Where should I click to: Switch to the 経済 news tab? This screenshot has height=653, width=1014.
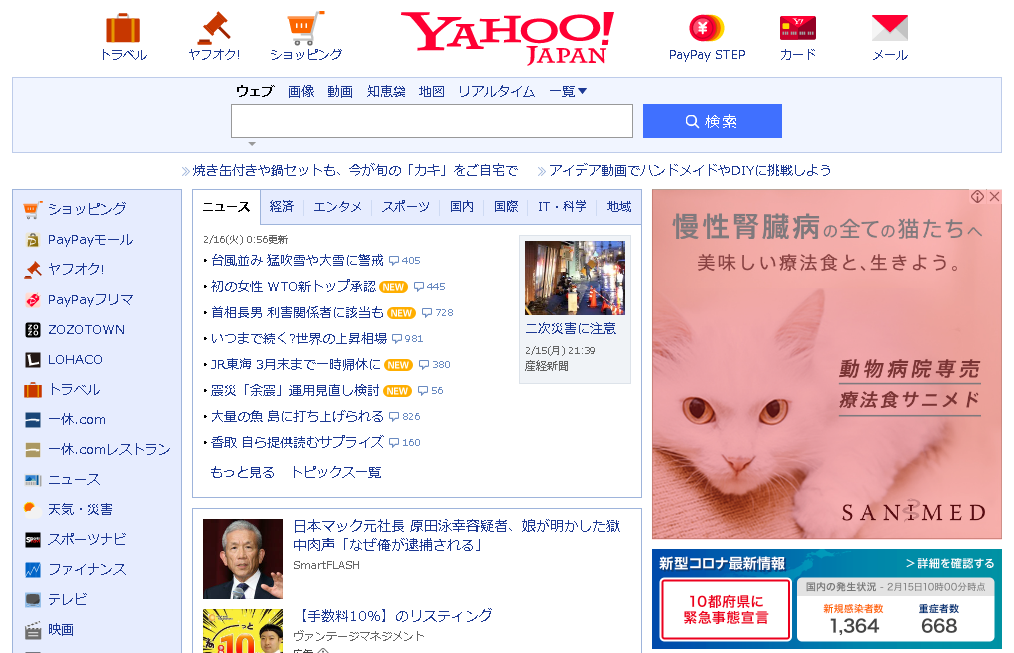[281, 206]
